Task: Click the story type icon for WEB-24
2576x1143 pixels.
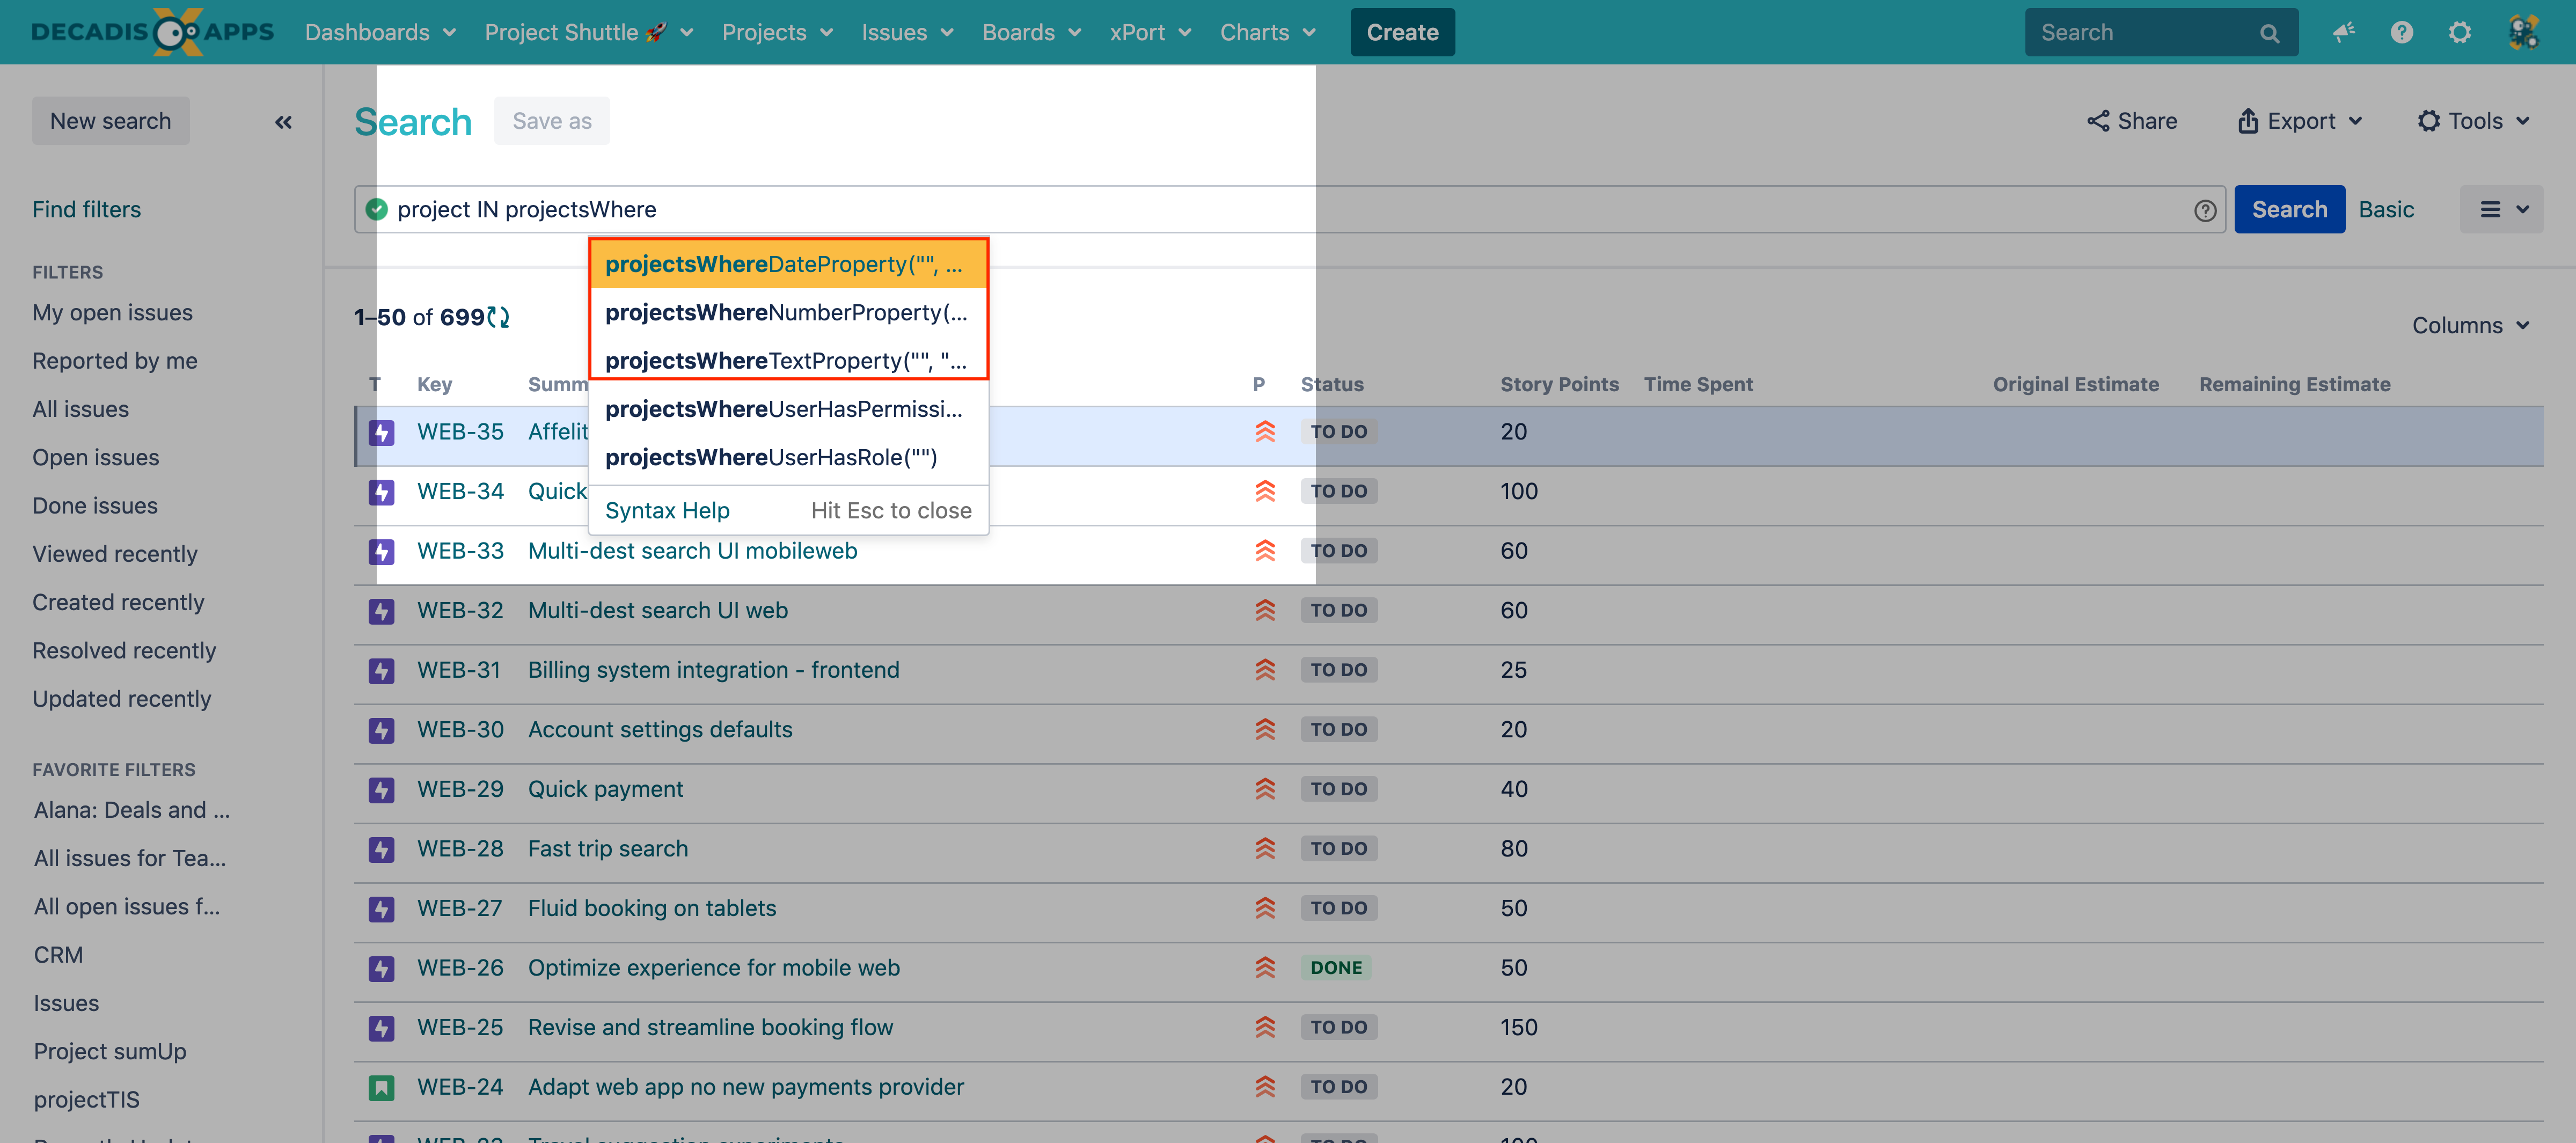Action: pyautogui.click(x=381, y=1087)
